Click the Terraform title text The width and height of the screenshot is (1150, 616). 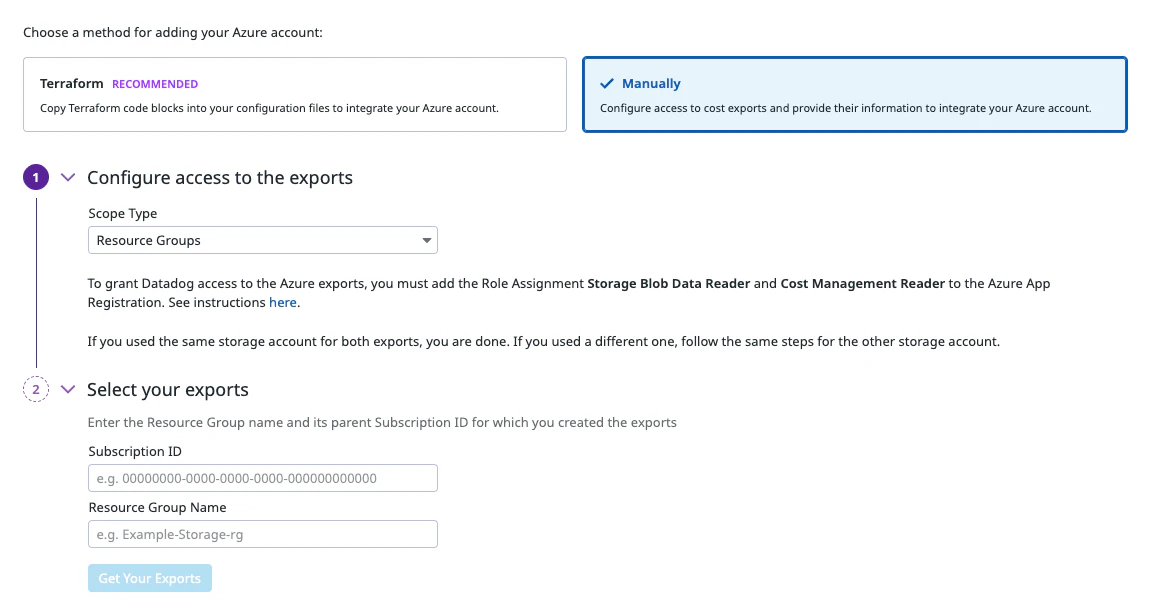tap(72, 84)
